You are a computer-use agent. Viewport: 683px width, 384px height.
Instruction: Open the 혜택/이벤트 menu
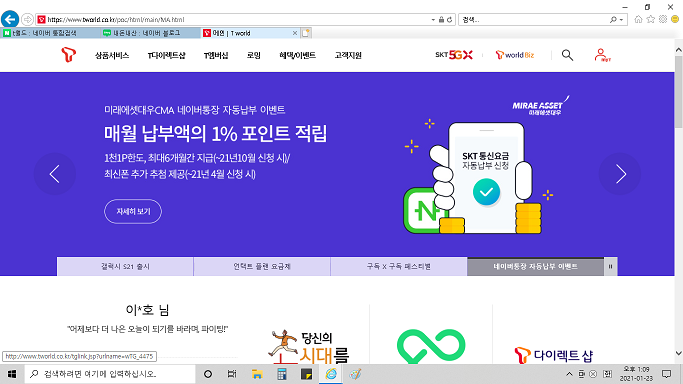297,55
